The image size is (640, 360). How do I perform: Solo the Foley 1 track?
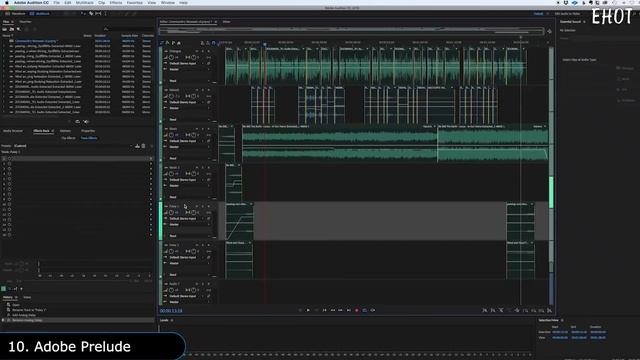203,207
